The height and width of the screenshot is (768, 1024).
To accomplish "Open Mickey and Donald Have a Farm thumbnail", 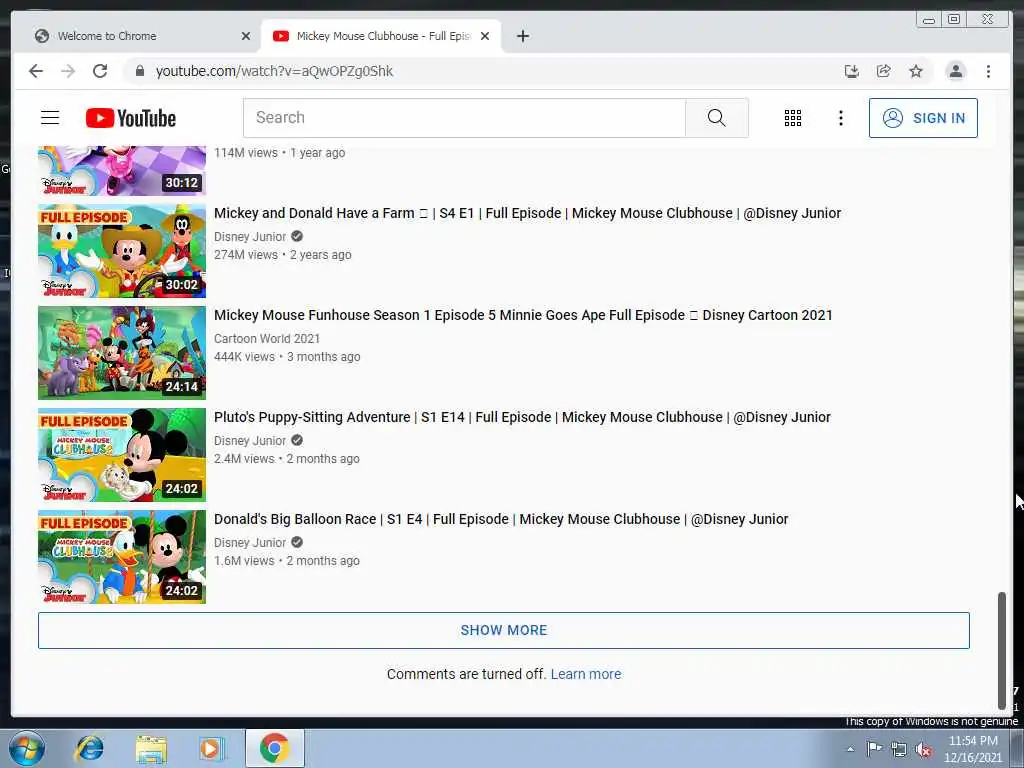I will point(121,251).
